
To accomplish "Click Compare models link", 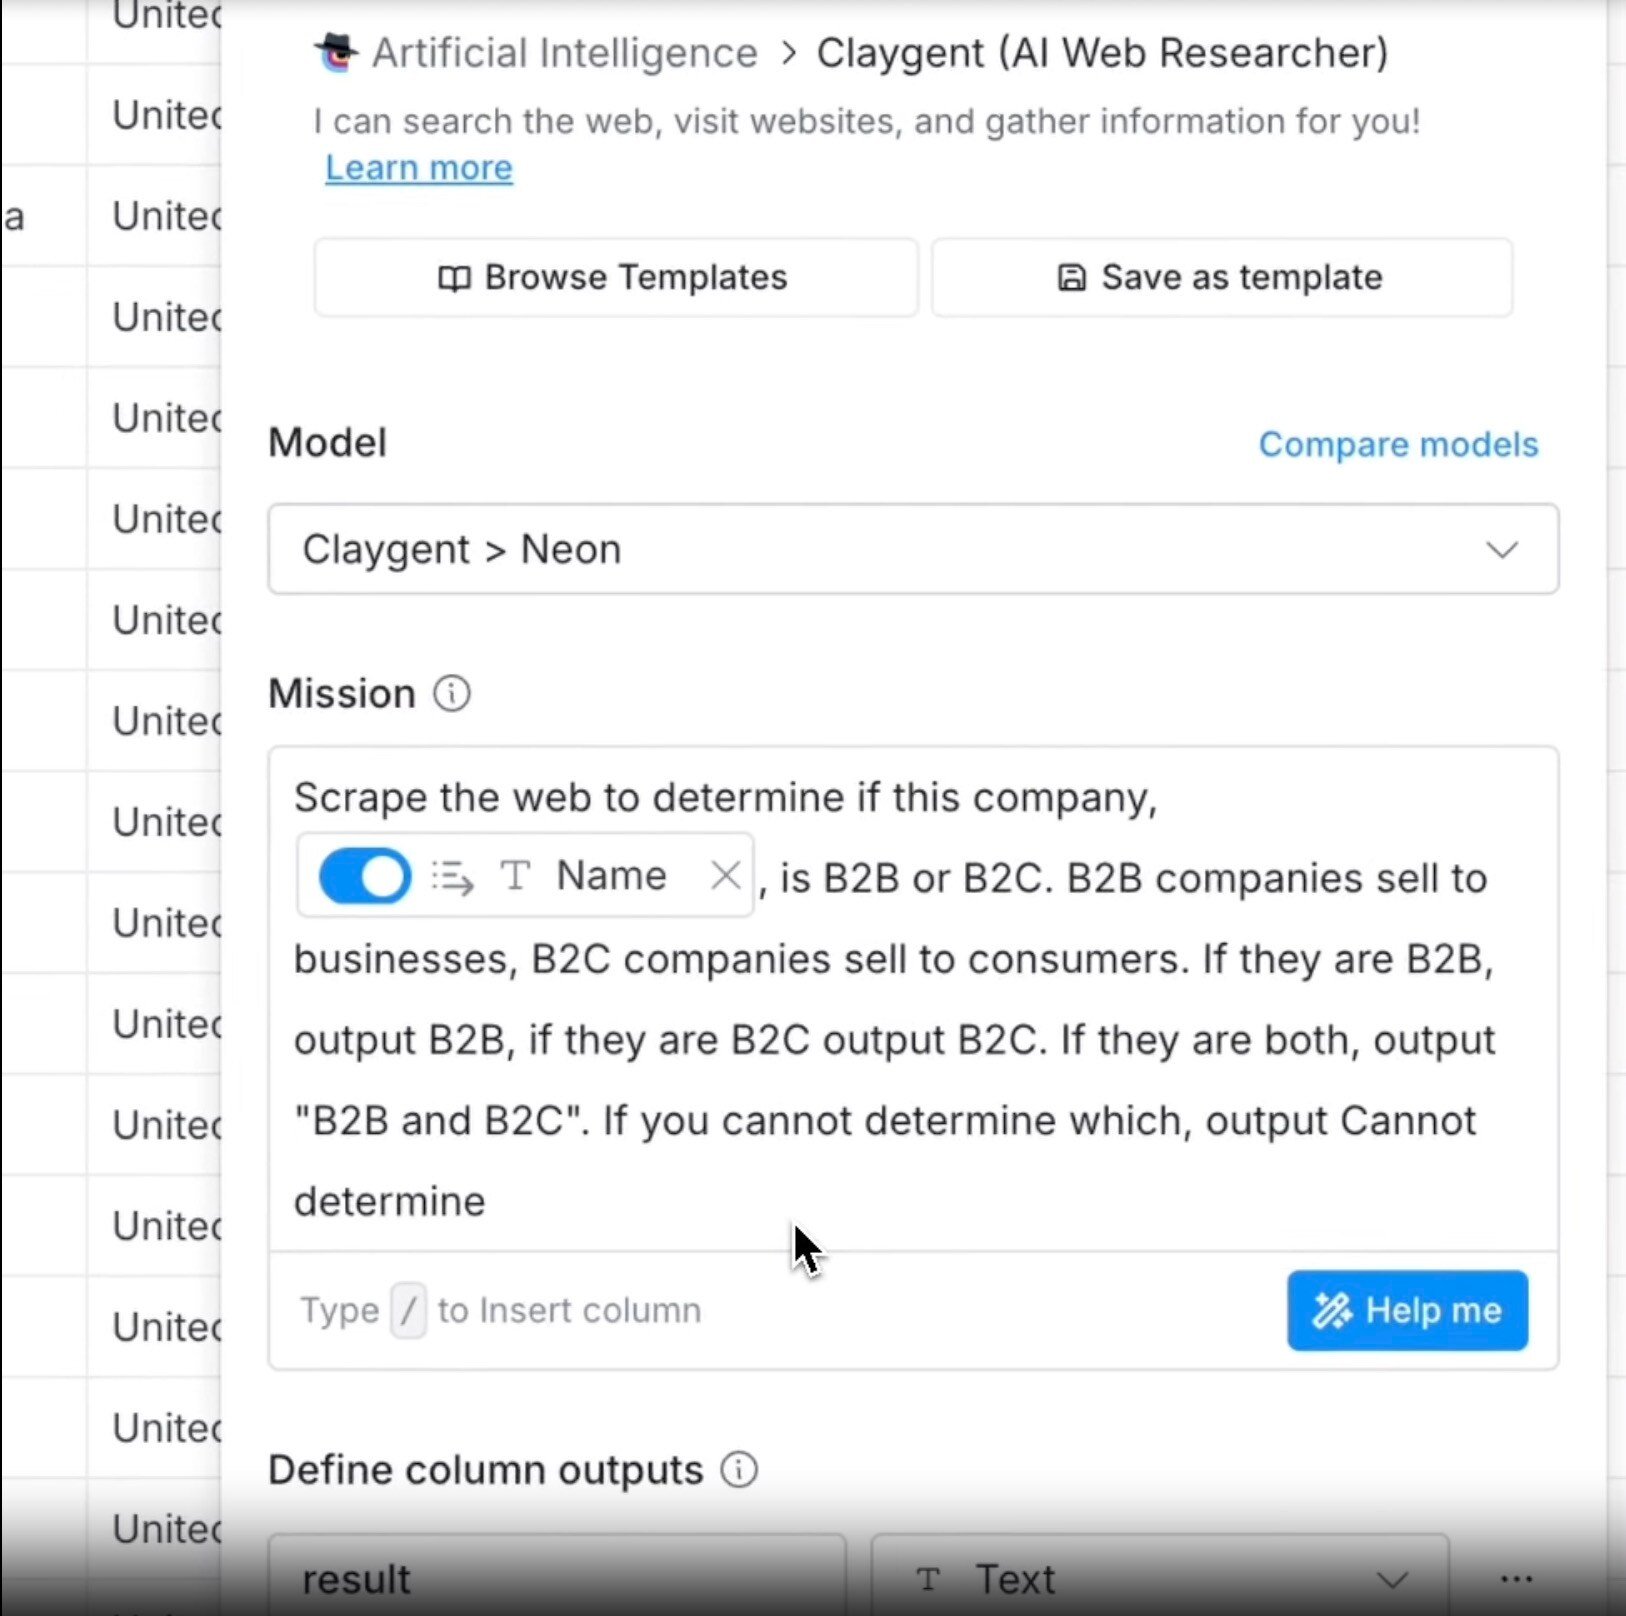I will tap(1397, 444).
